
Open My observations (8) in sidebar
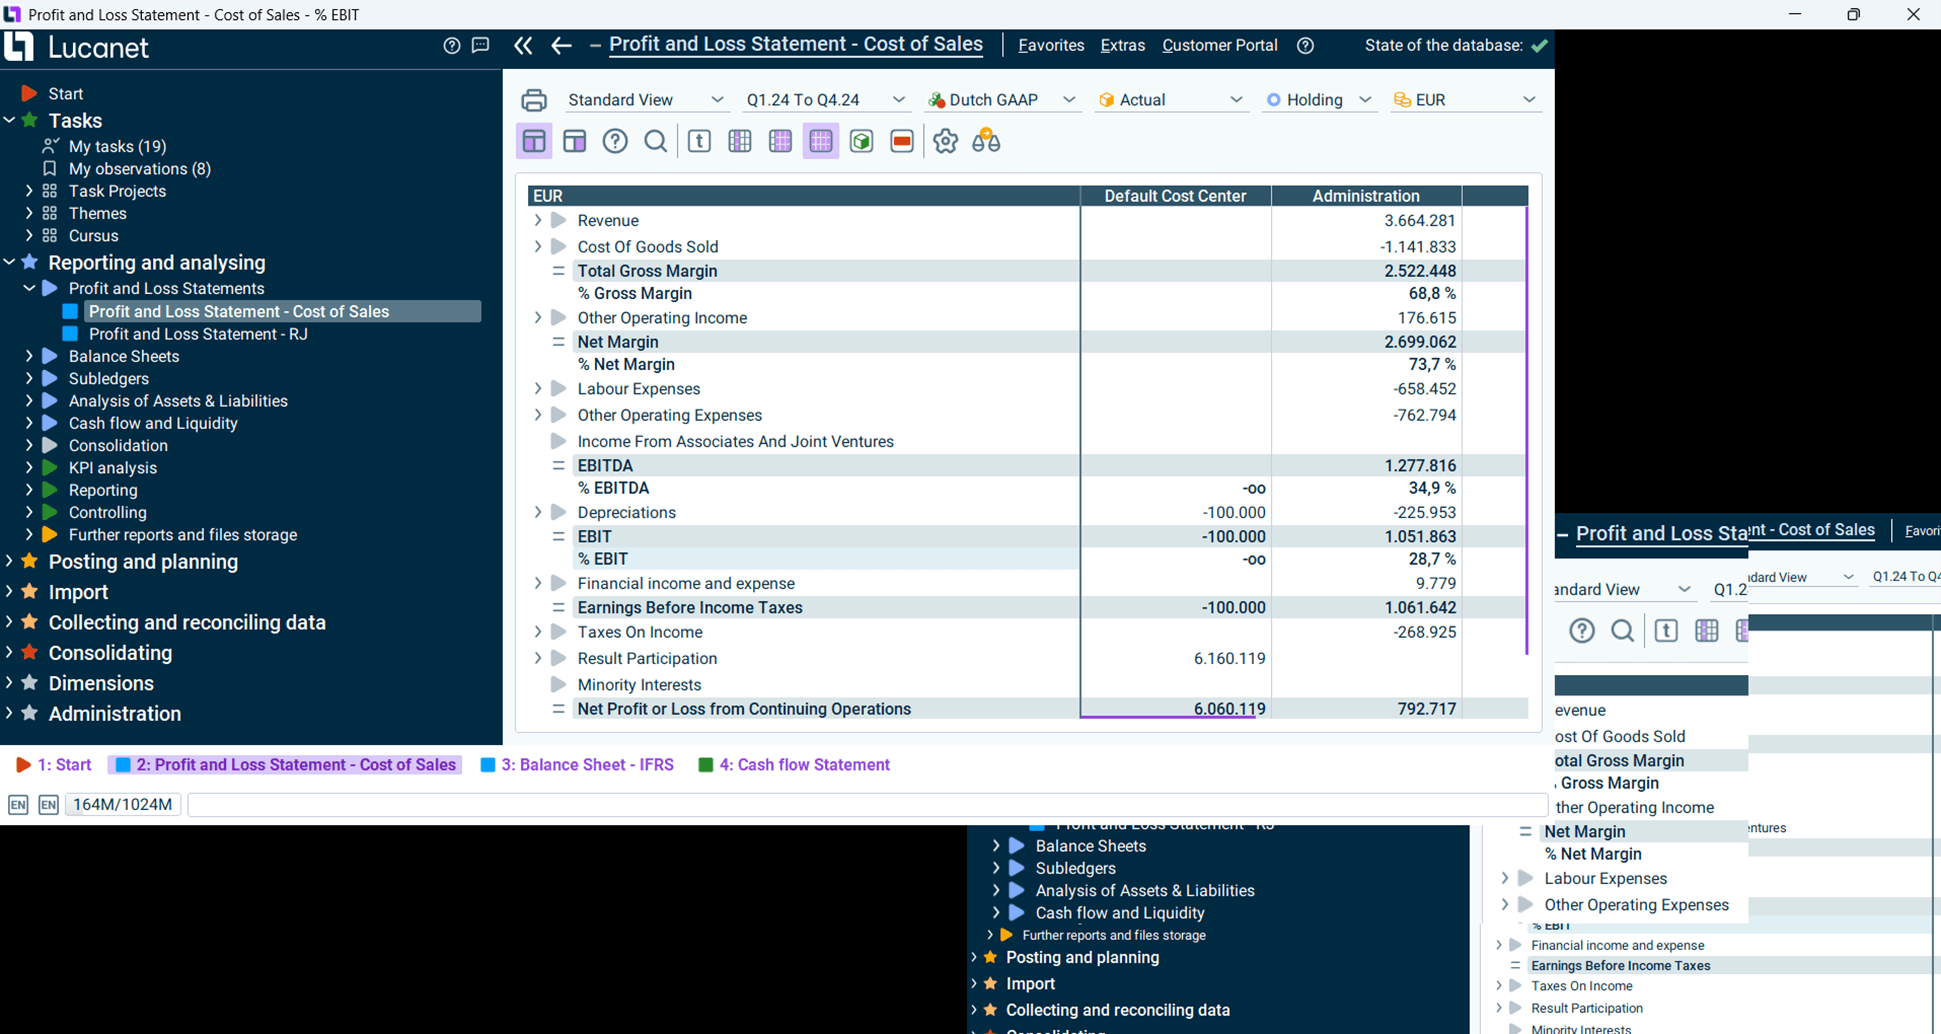click(140, 169)
